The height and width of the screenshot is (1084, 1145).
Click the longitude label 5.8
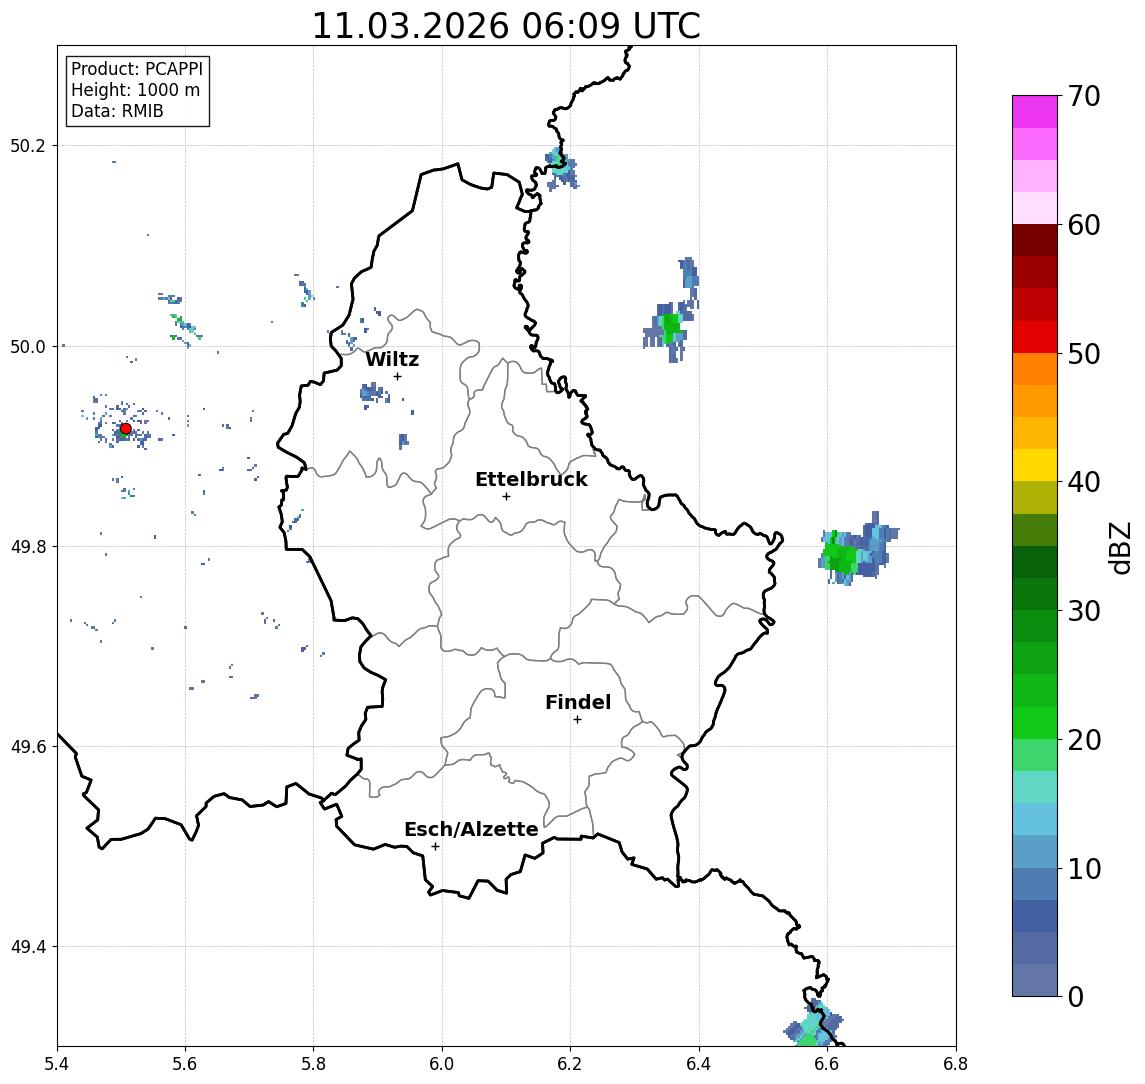point(313,1064)
